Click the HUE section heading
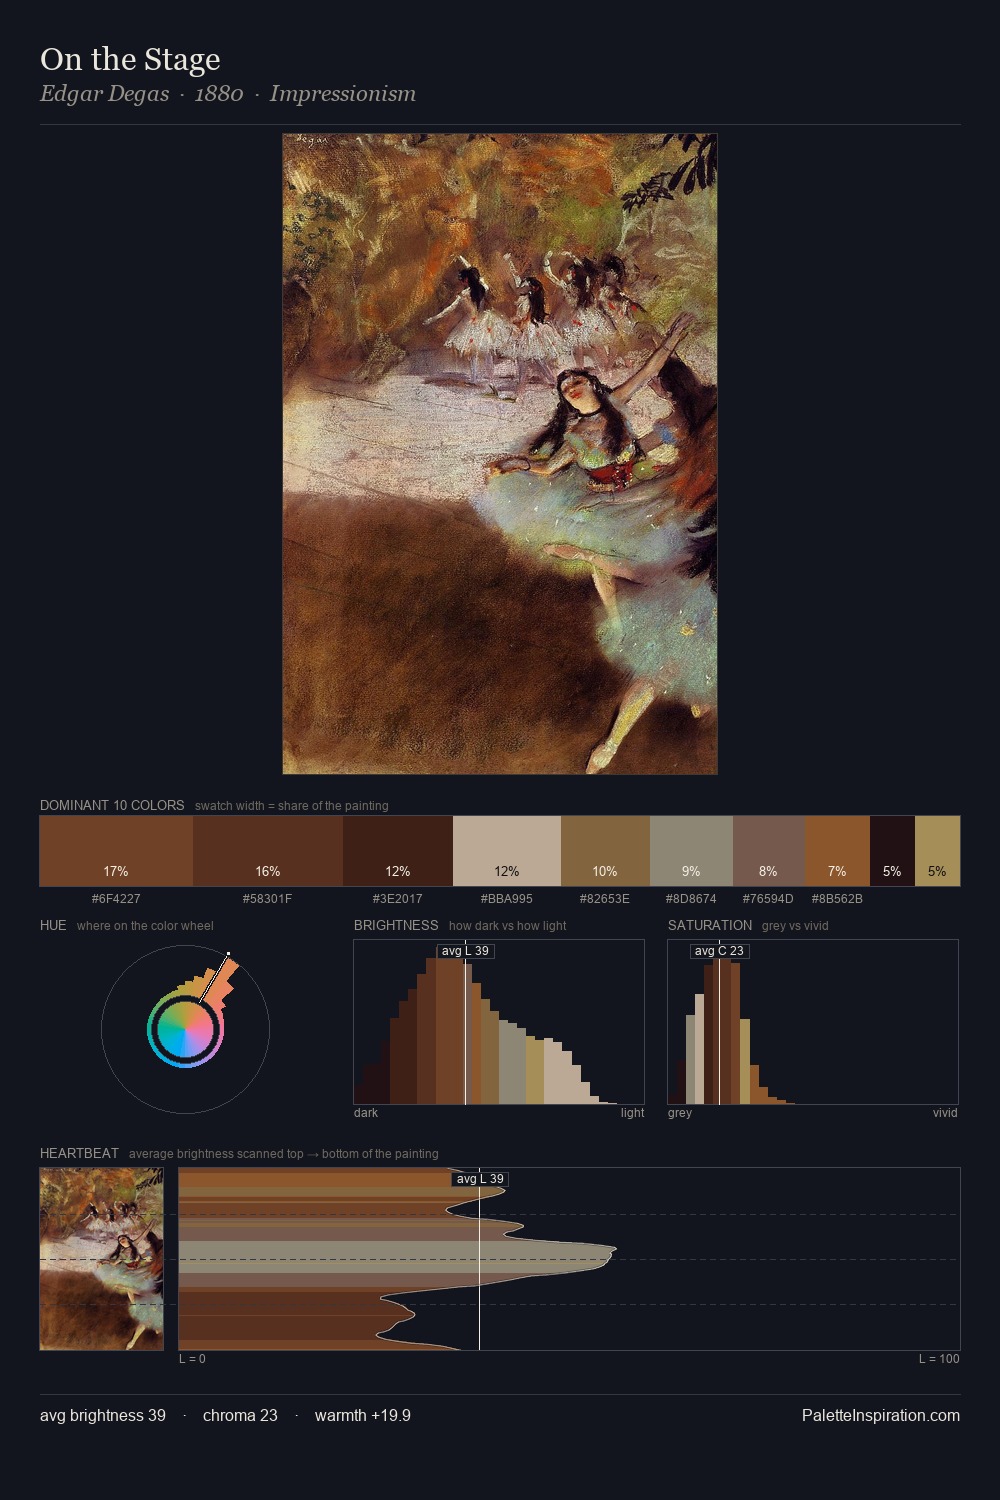 pos(53,926)
